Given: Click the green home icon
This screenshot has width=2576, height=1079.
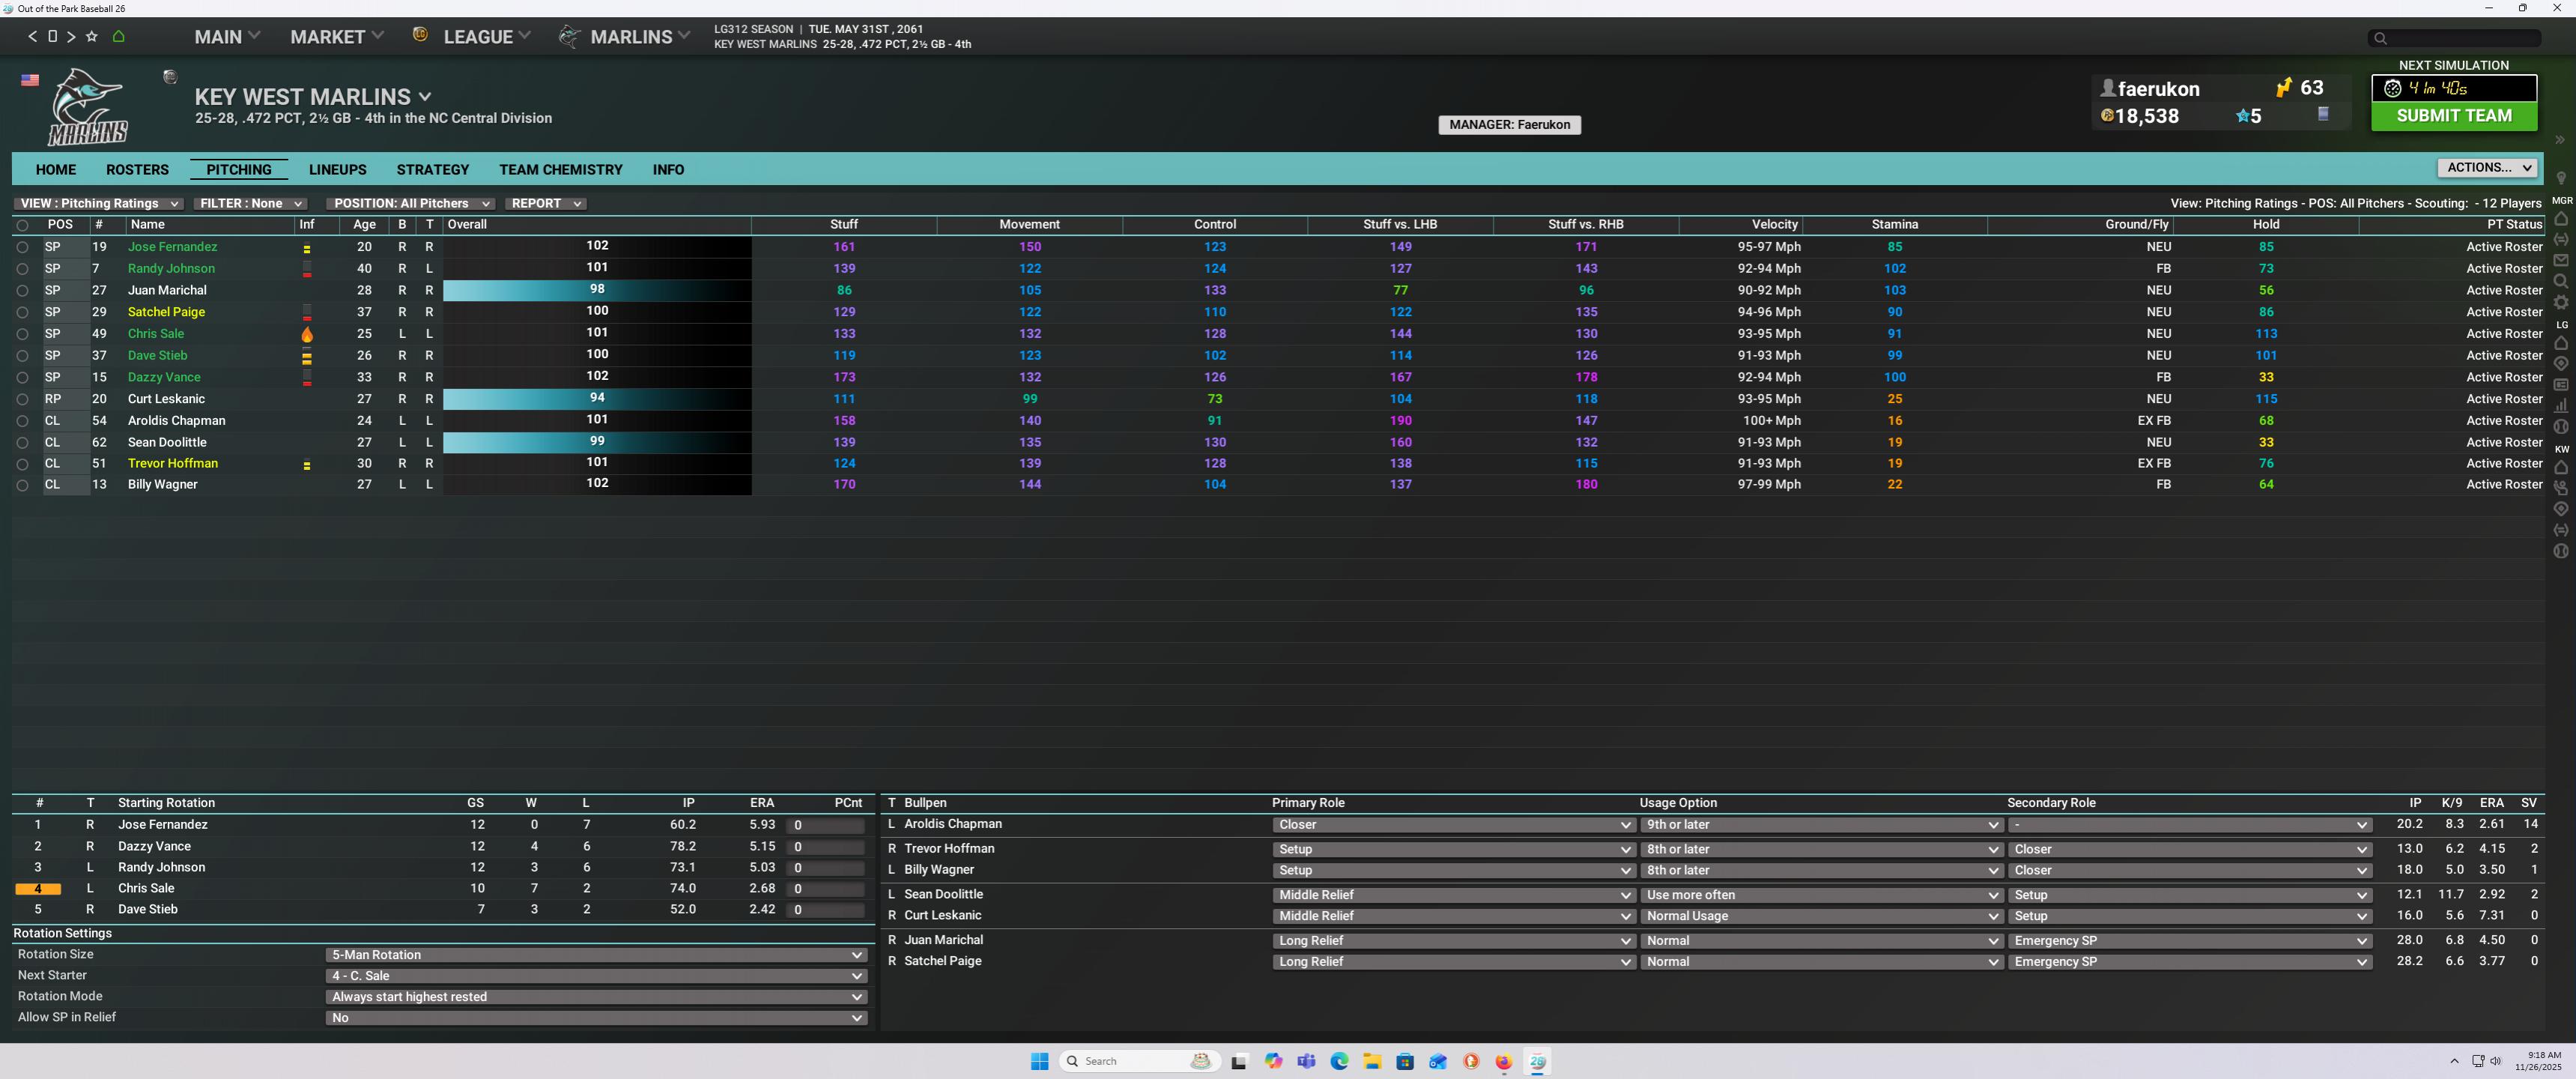Looking at the screenshot, I should [x=119, y=37].
